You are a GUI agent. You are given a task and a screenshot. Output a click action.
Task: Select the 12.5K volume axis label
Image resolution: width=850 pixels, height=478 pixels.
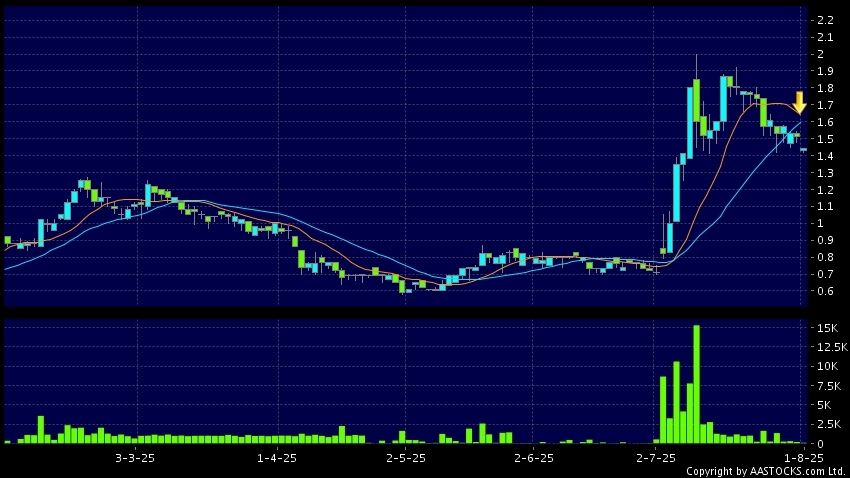832,347
